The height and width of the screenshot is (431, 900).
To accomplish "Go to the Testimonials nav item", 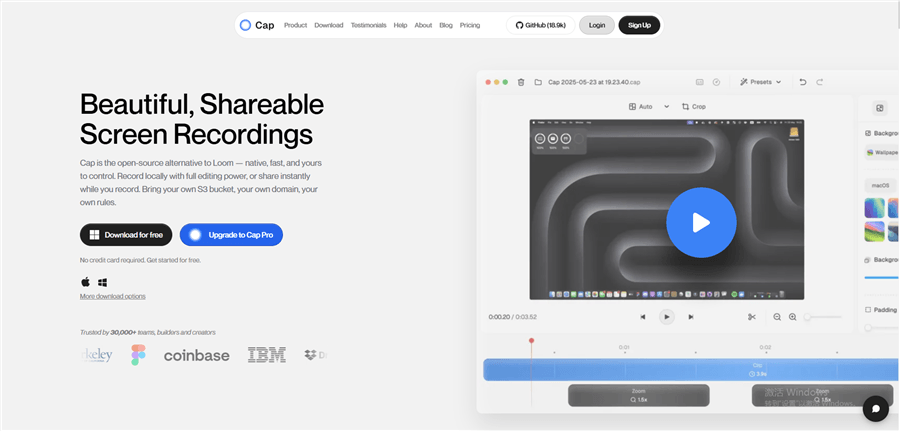I will pos(368,25).
